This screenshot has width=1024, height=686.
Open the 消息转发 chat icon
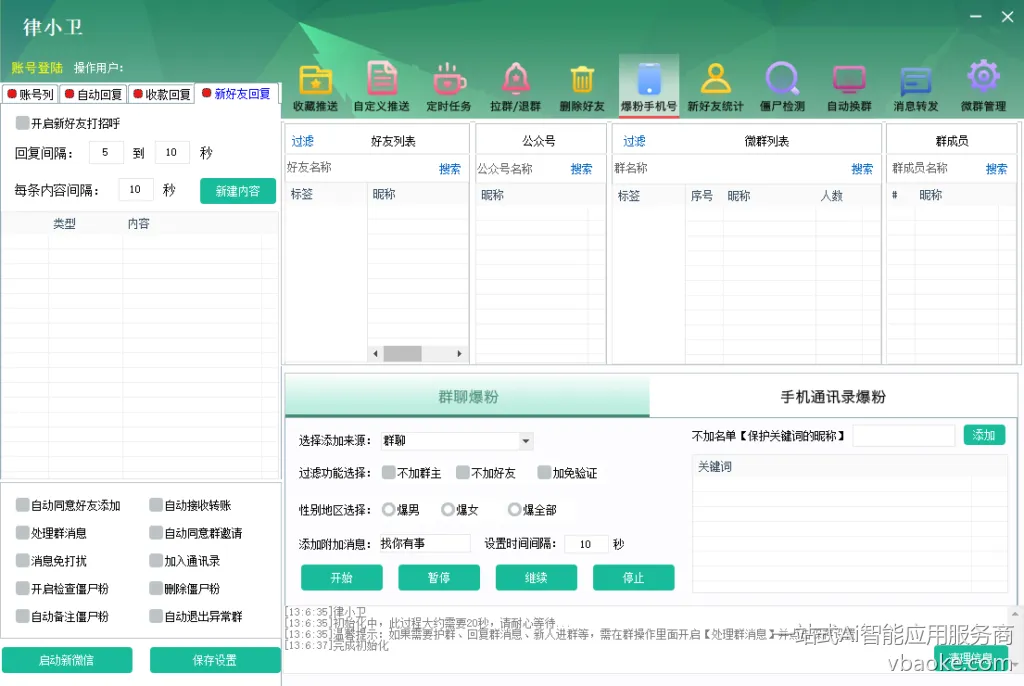[x=916, y=87]
